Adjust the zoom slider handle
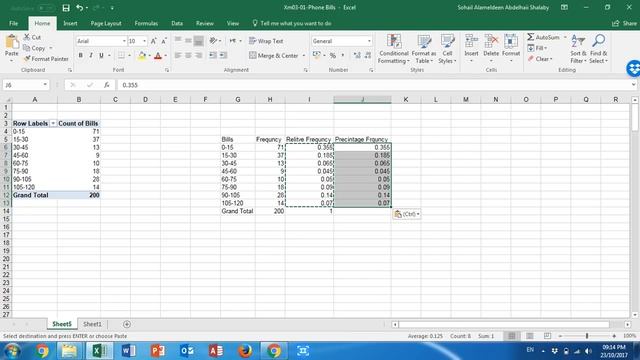Screen dimensions: 640x360 587,336
